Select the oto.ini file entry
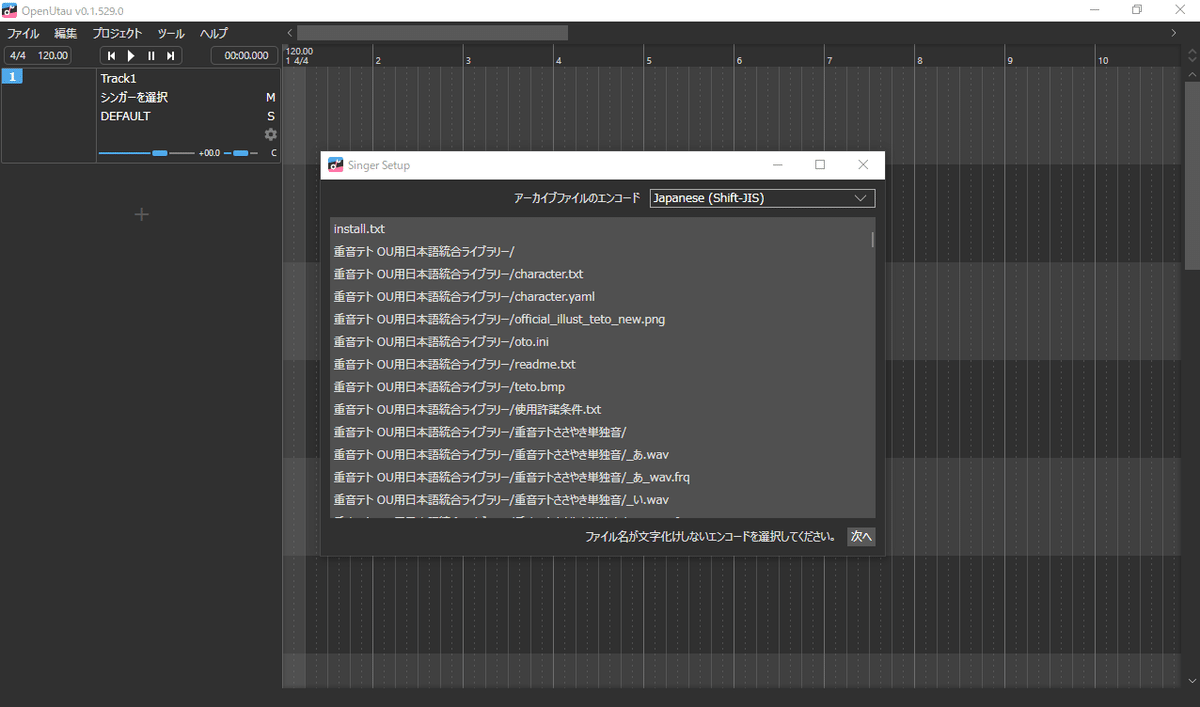Viewport: 1200px width, 707px height. (601, 342)
